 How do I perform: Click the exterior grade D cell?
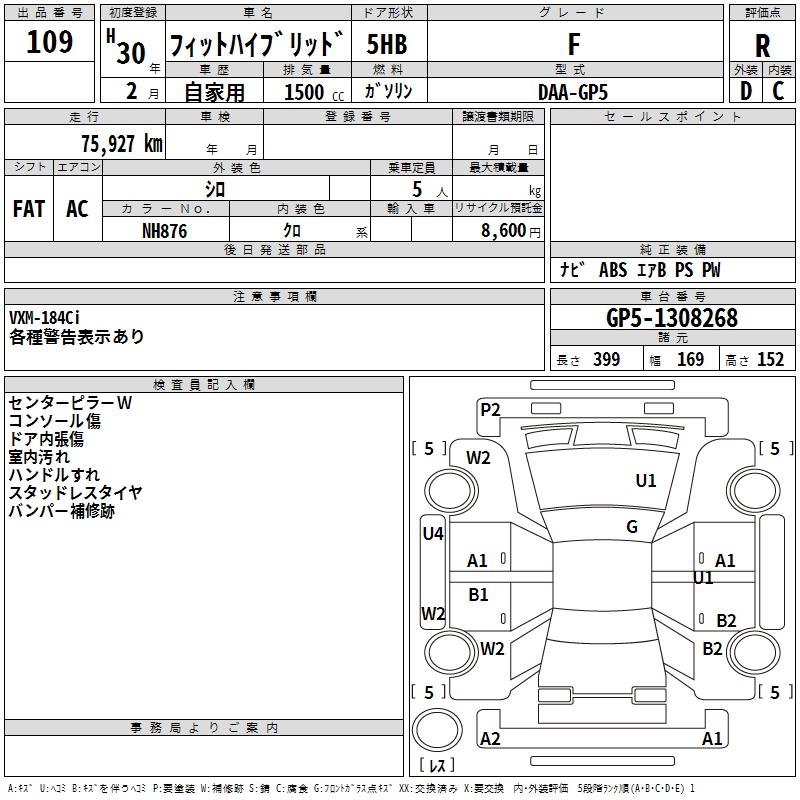745,90
